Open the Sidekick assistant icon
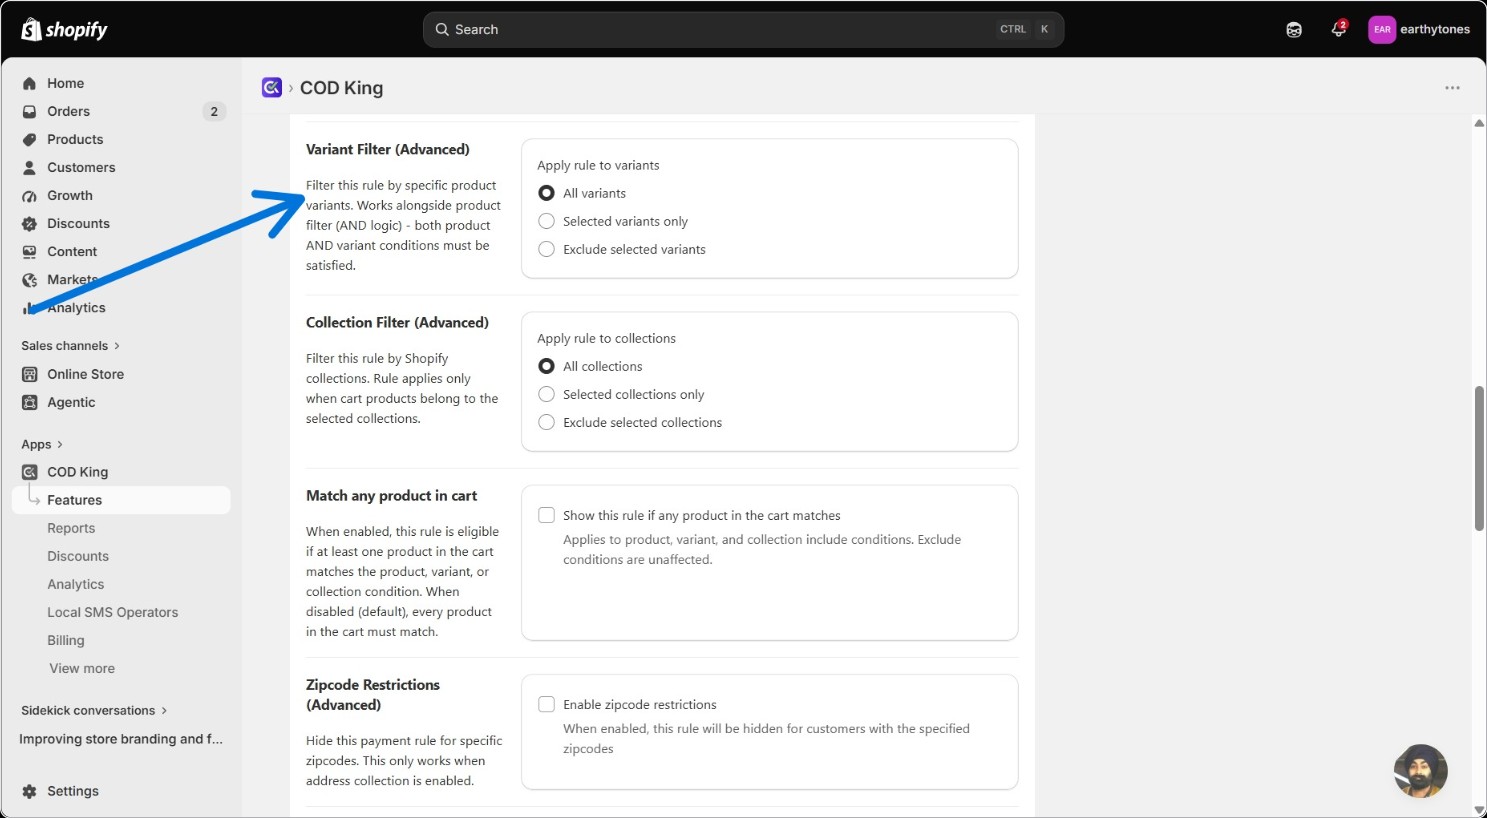Screen dimensions: 1487x818 1294,30
